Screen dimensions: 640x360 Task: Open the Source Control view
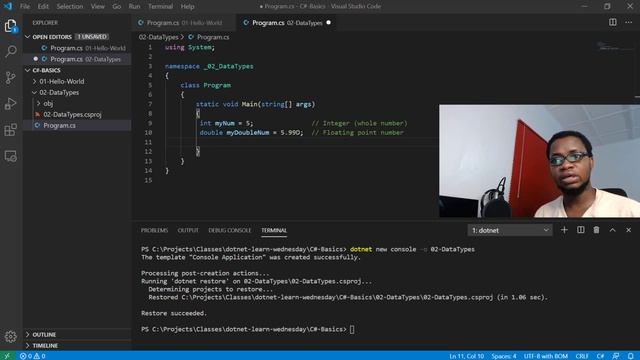click(x=11, y=78)
